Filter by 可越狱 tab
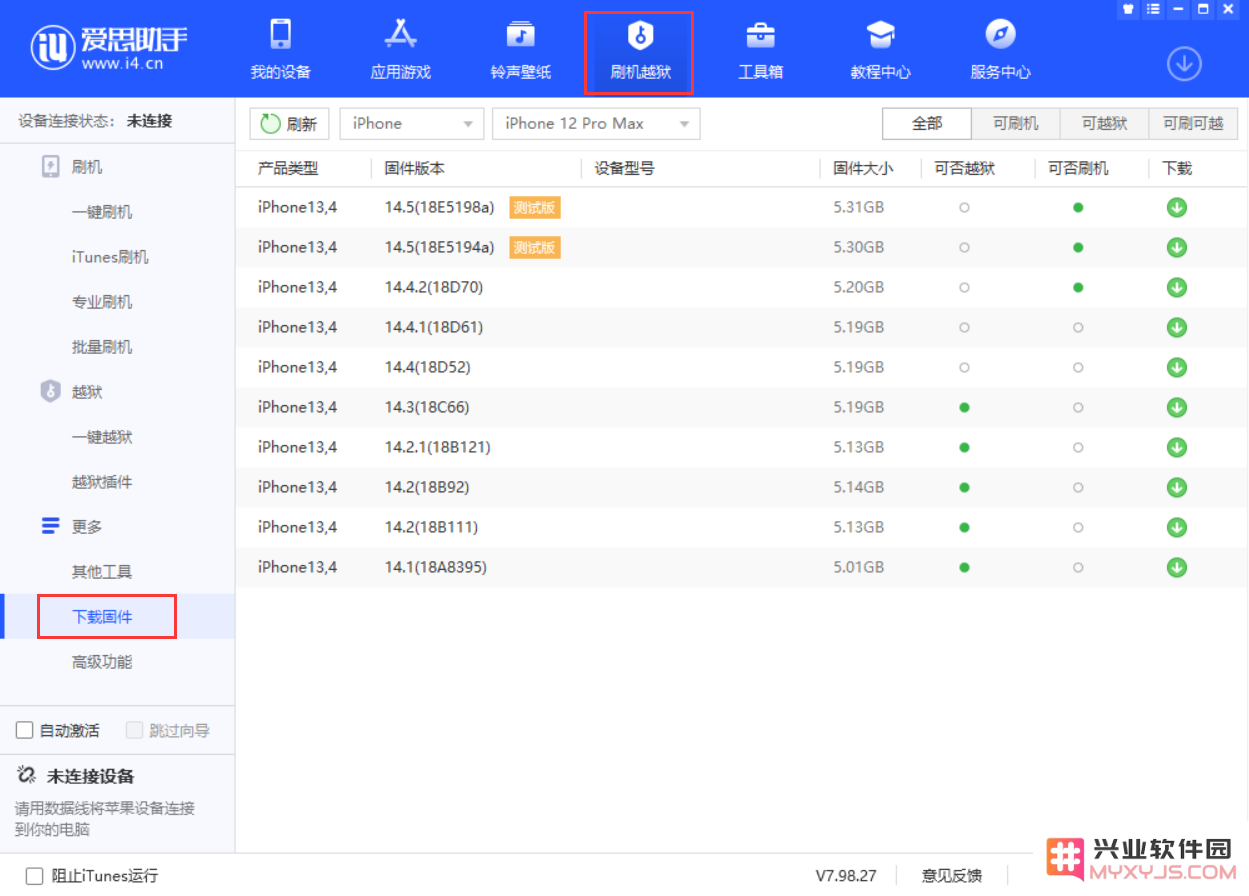Image resolution: width=1249 pixels, height=896 pixels. tap(1105, 124)
